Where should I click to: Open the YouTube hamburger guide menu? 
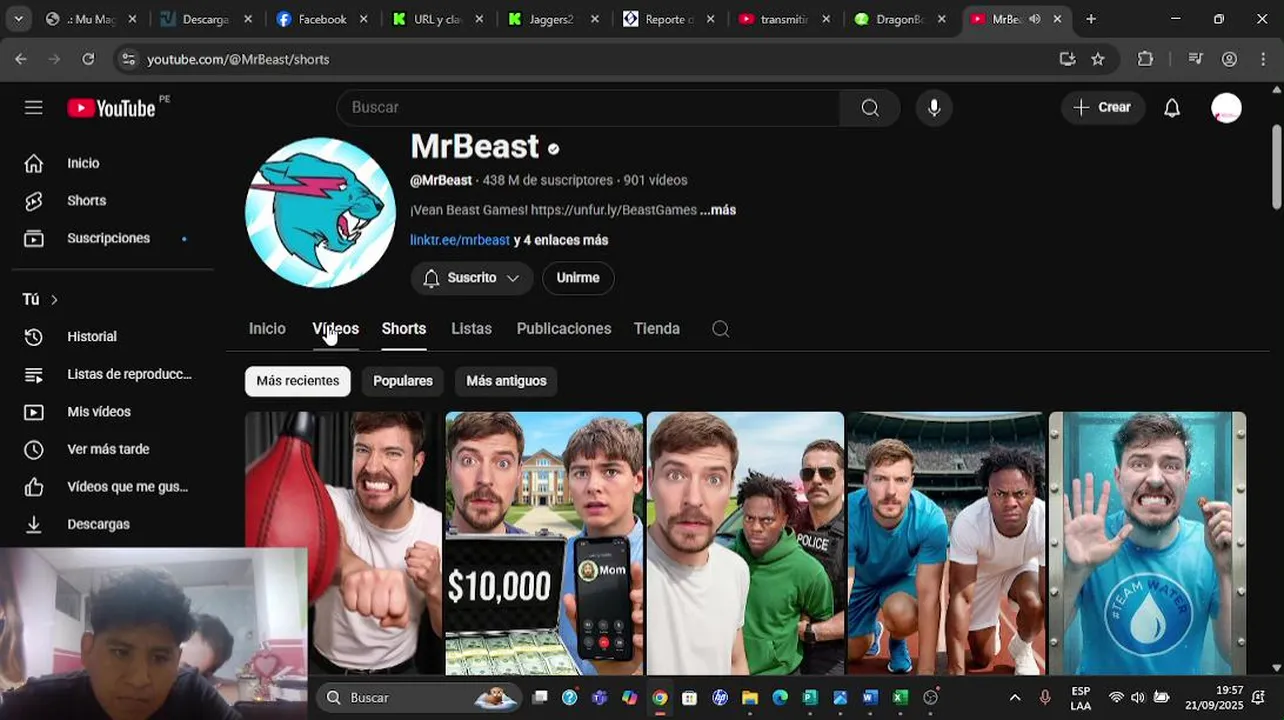click(34, 107)
